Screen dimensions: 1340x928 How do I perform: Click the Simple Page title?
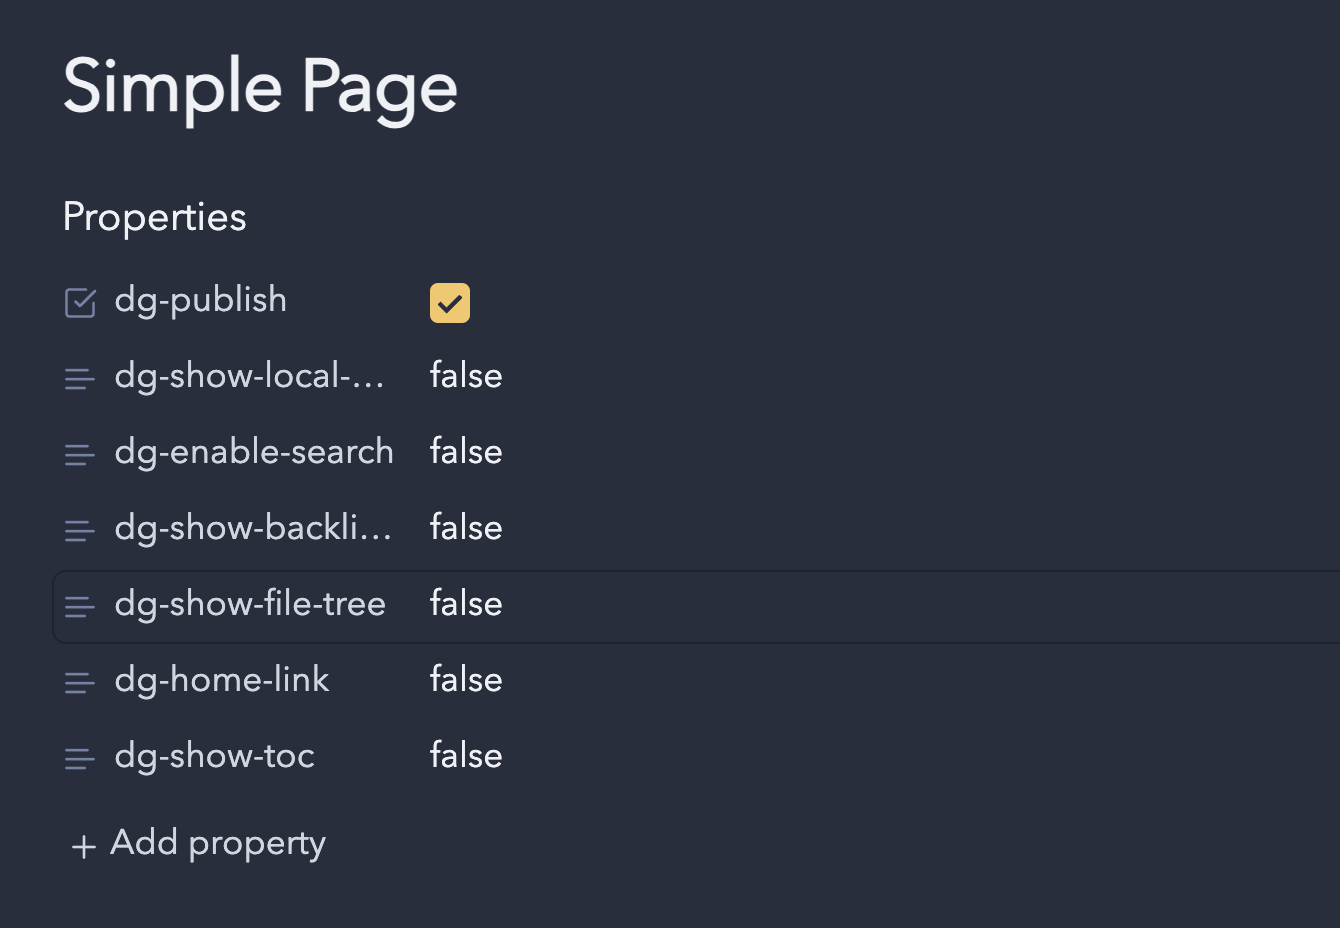[x=260, y=88]
